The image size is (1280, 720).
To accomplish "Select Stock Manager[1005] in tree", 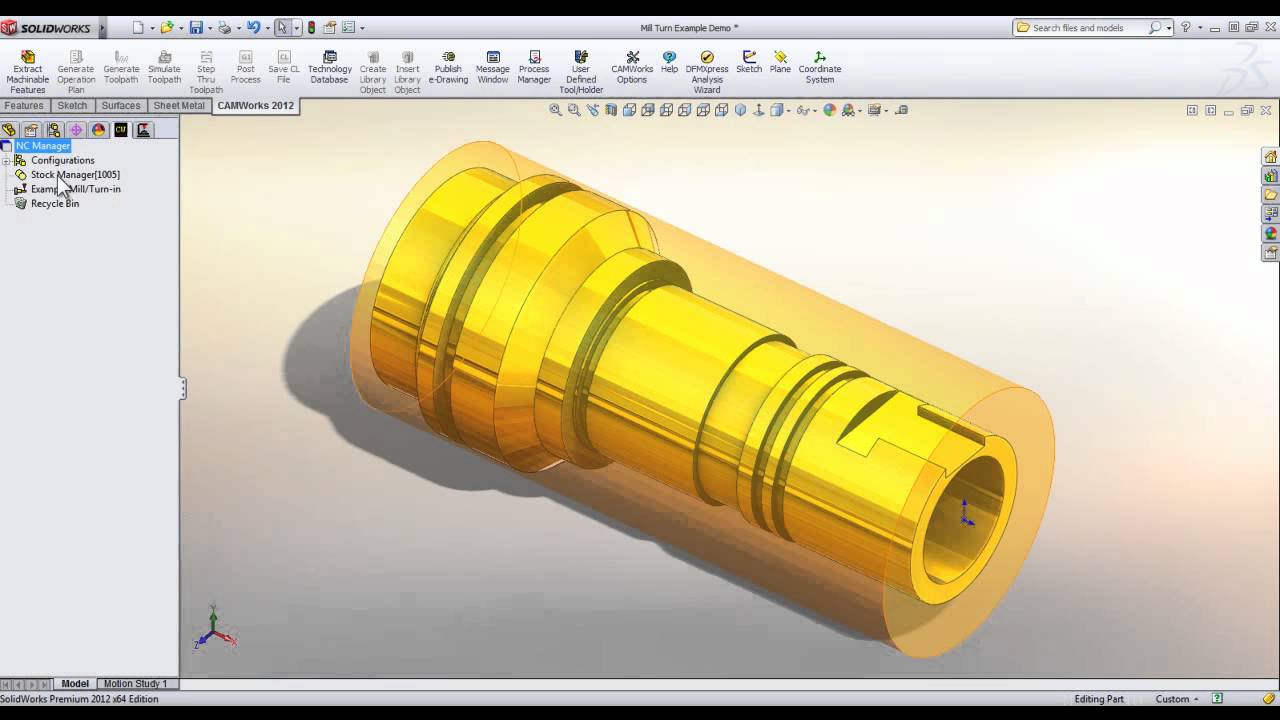I will coord(75,175).
